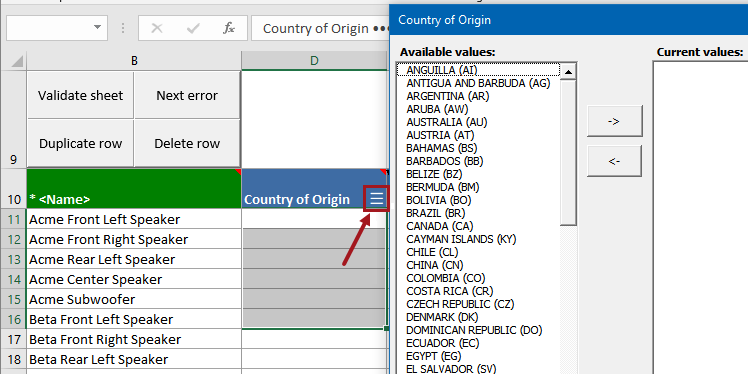Screen dimensions: 748x374
Task: Select column D header
Action: pyautogui.click(x=314, y=61)
